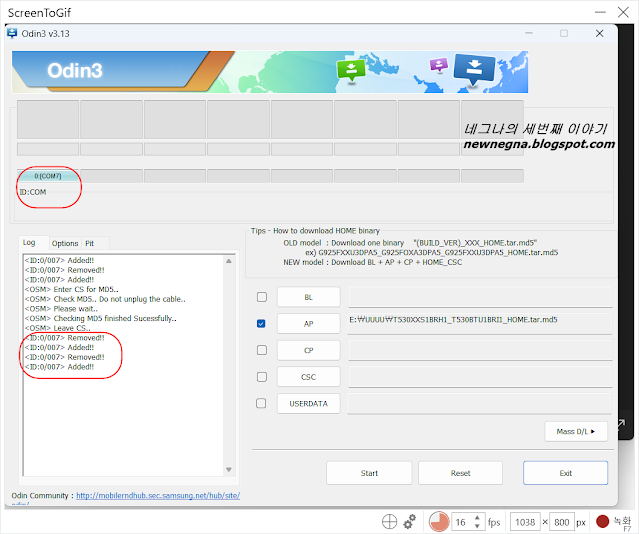Tick the CSC checkbox
This screenshot has height=534, width=639.
click(x=262, y=377)
